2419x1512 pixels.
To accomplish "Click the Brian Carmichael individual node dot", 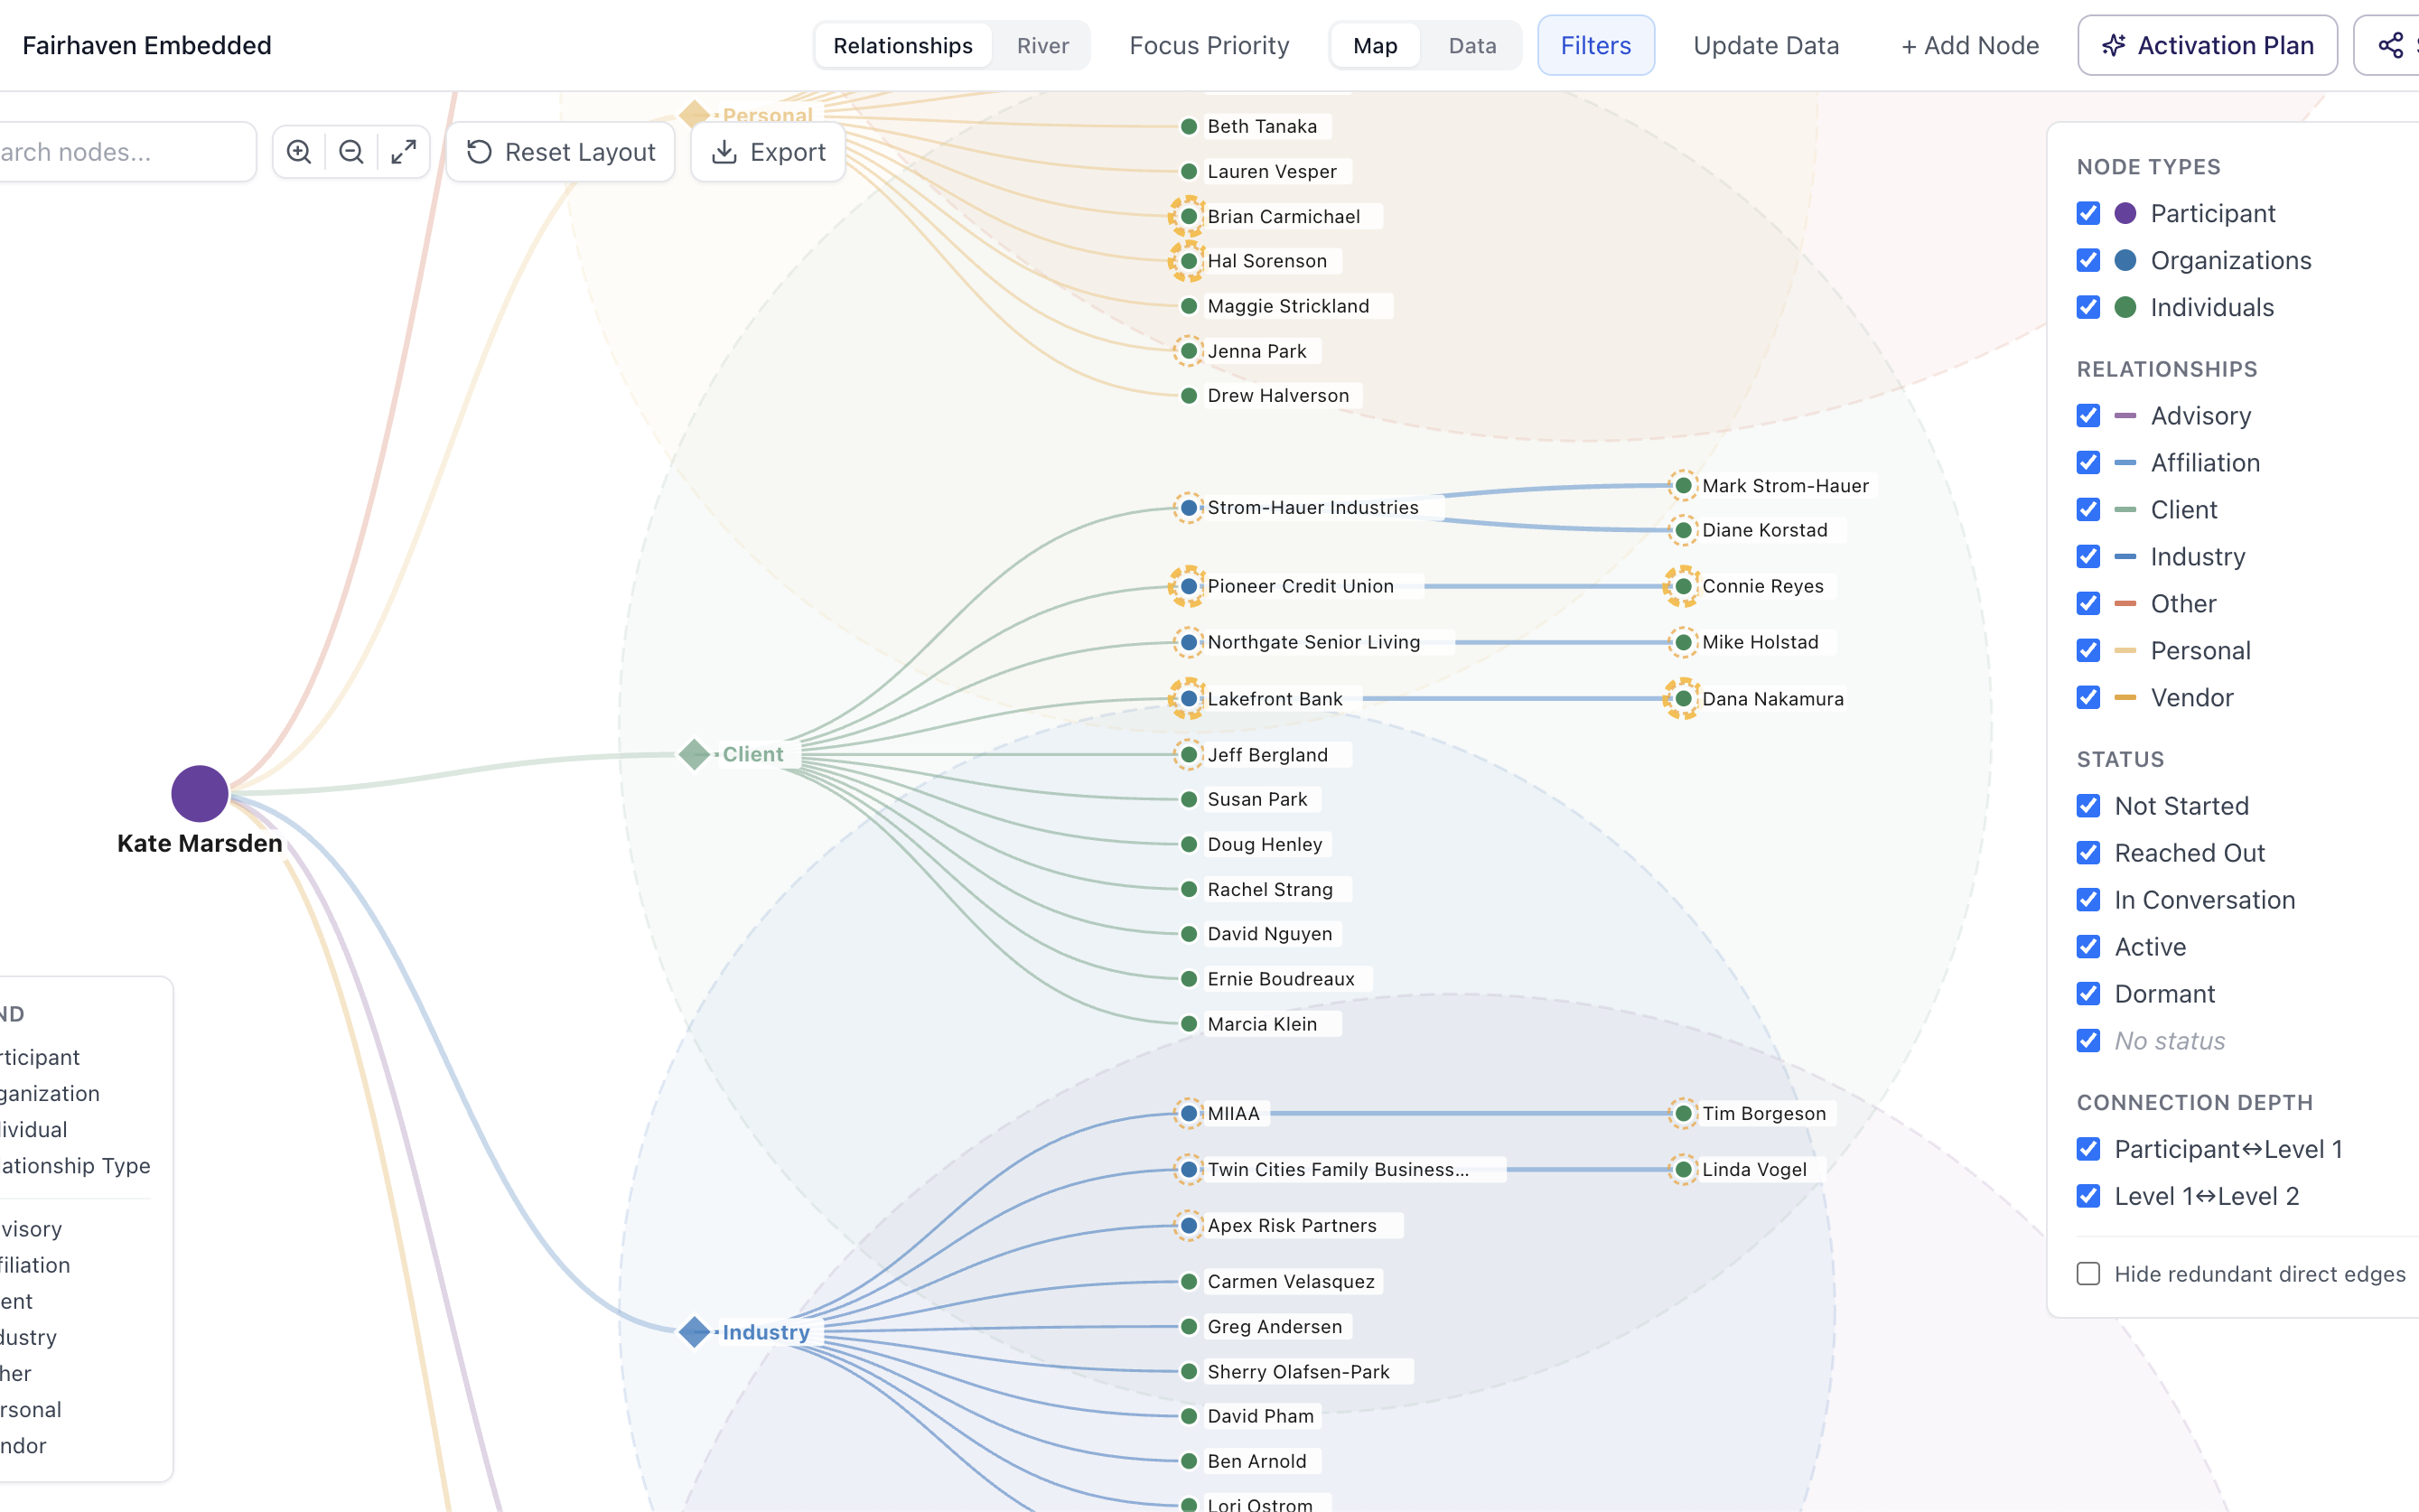I will coord(1188,216).
